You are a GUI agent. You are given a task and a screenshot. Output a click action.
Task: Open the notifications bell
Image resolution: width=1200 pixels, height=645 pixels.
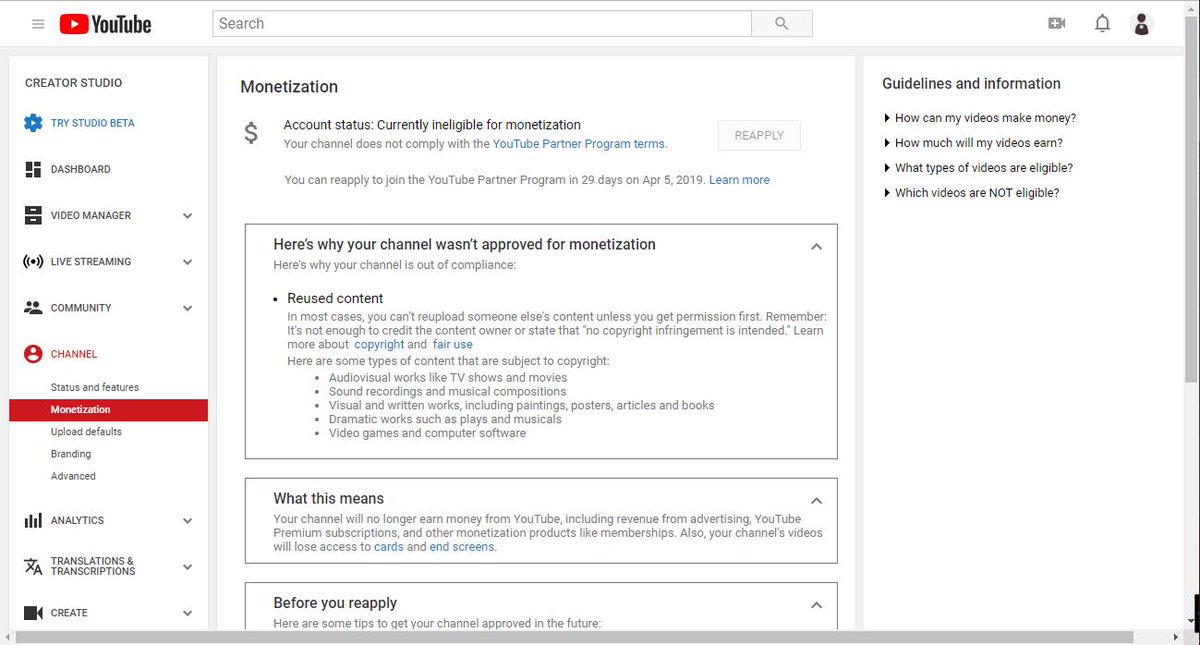(x=1102, y=23)
